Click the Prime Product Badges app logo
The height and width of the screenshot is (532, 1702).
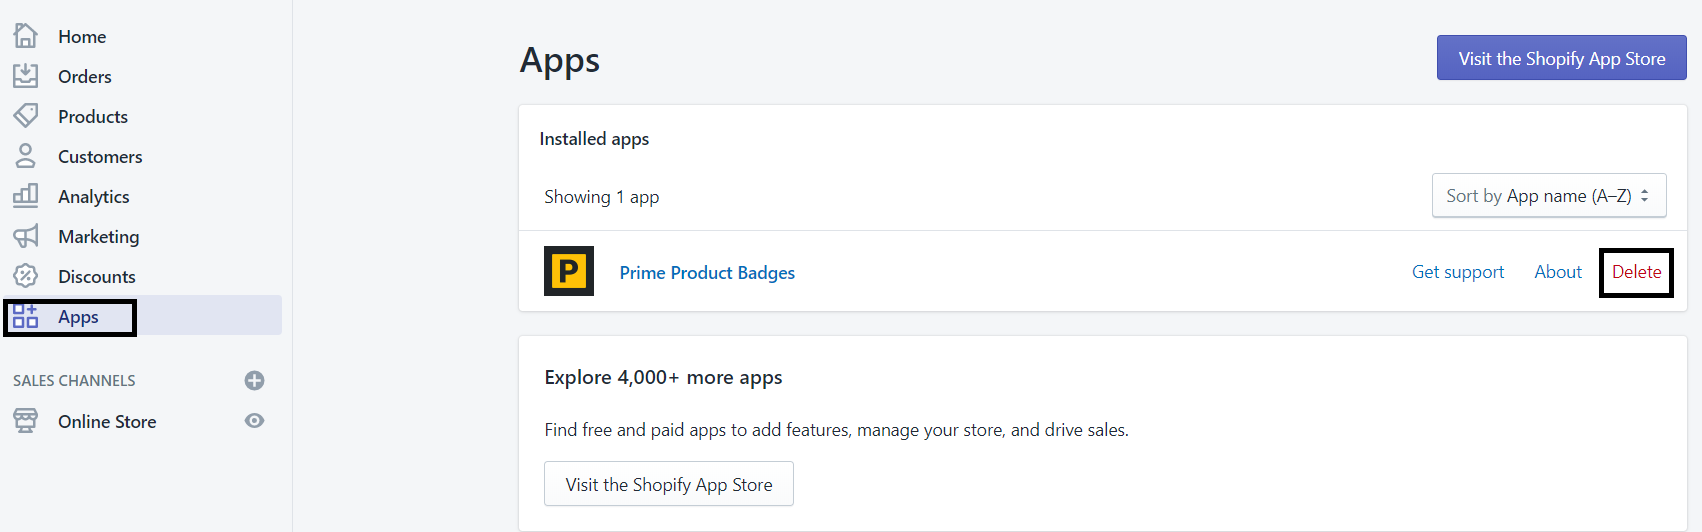coord(569,271)
